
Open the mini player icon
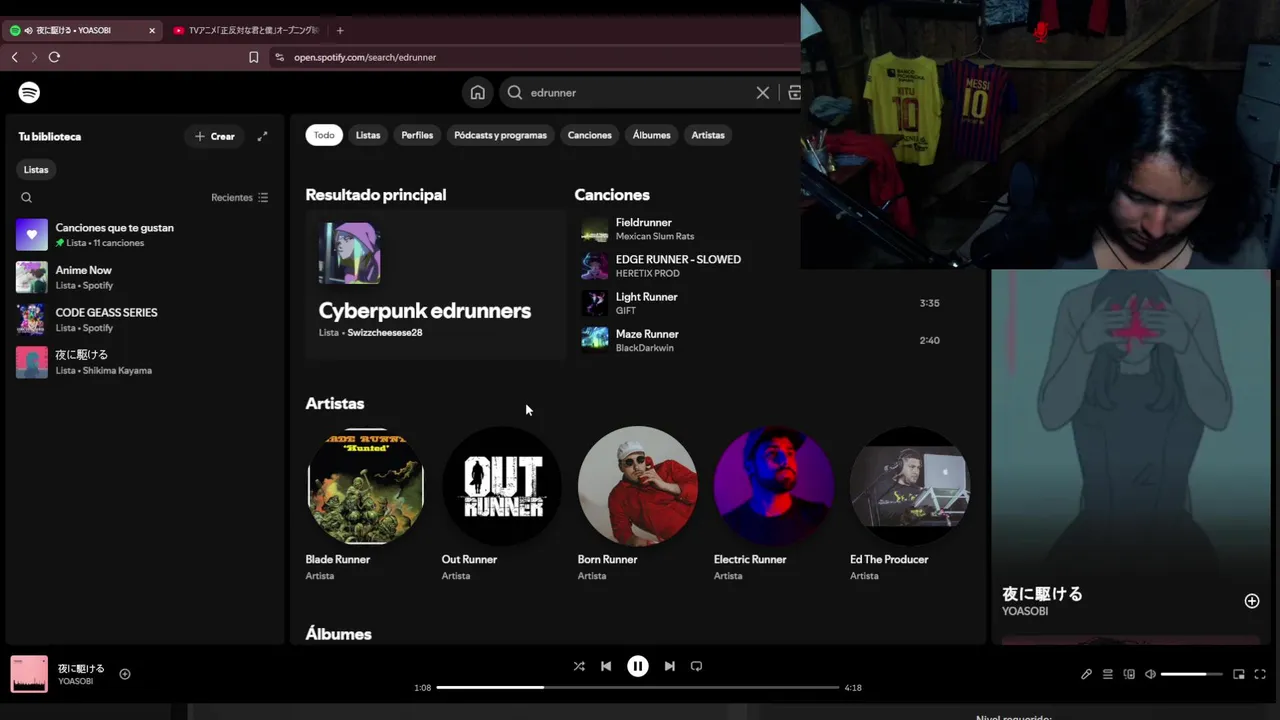1239,674
